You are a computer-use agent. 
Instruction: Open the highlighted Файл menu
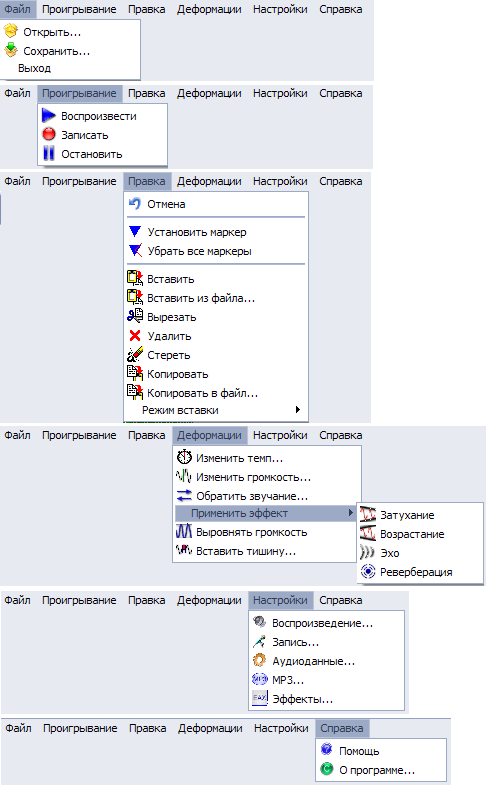pos(18,9)
